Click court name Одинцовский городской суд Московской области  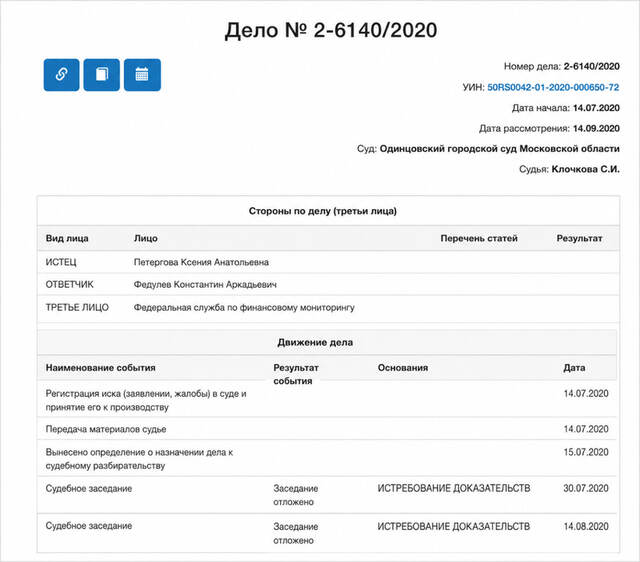(499, 149)
